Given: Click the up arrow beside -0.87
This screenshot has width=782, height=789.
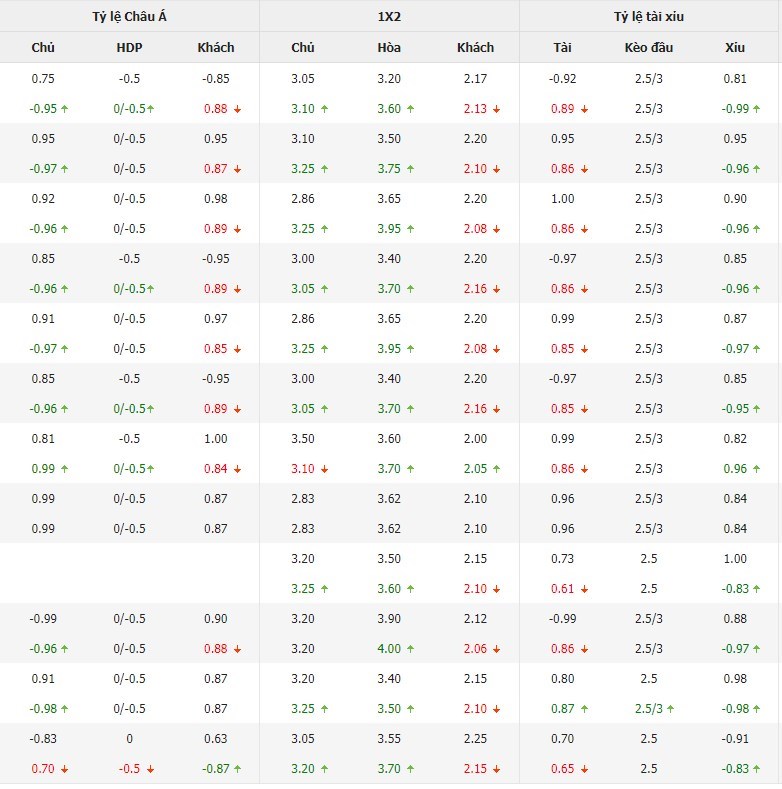Looking at the screenshot, I should [x=237, y=769].
